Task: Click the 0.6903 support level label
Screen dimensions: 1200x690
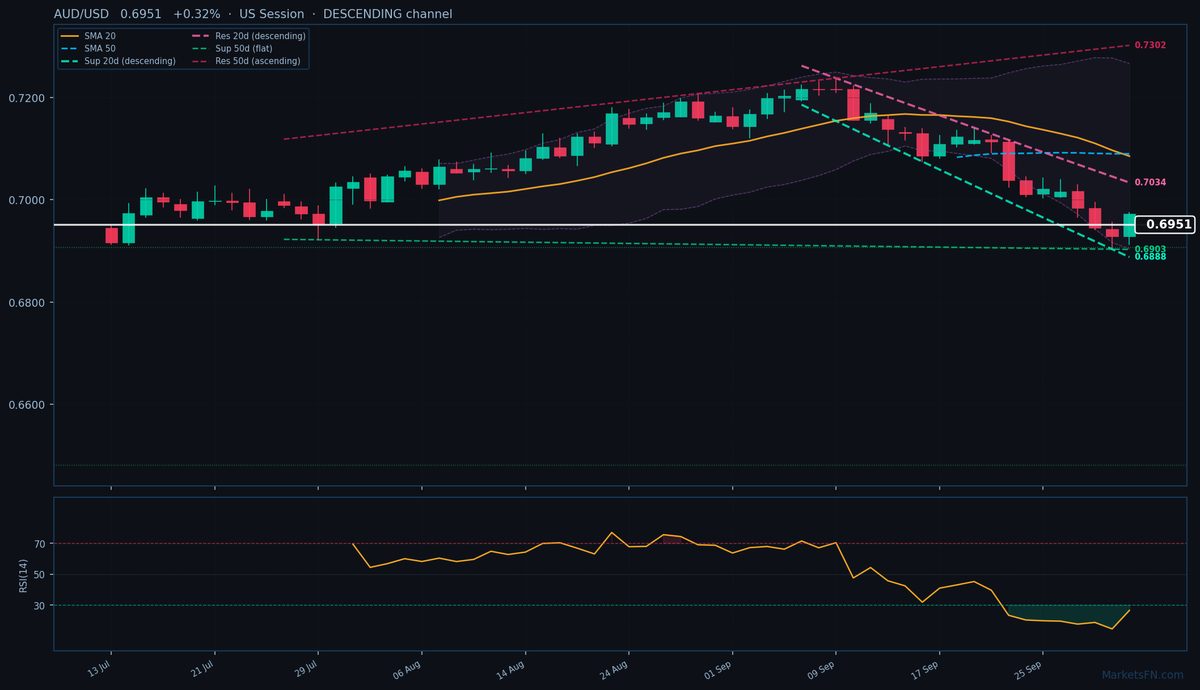Action: (x=1150, y=249)
